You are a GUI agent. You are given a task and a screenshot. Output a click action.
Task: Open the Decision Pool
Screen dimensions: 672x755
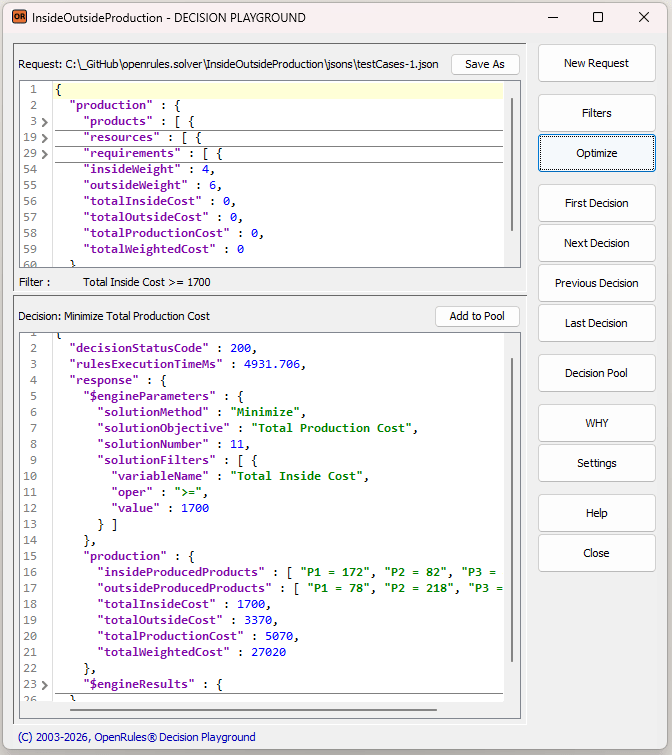coord(596,373)
